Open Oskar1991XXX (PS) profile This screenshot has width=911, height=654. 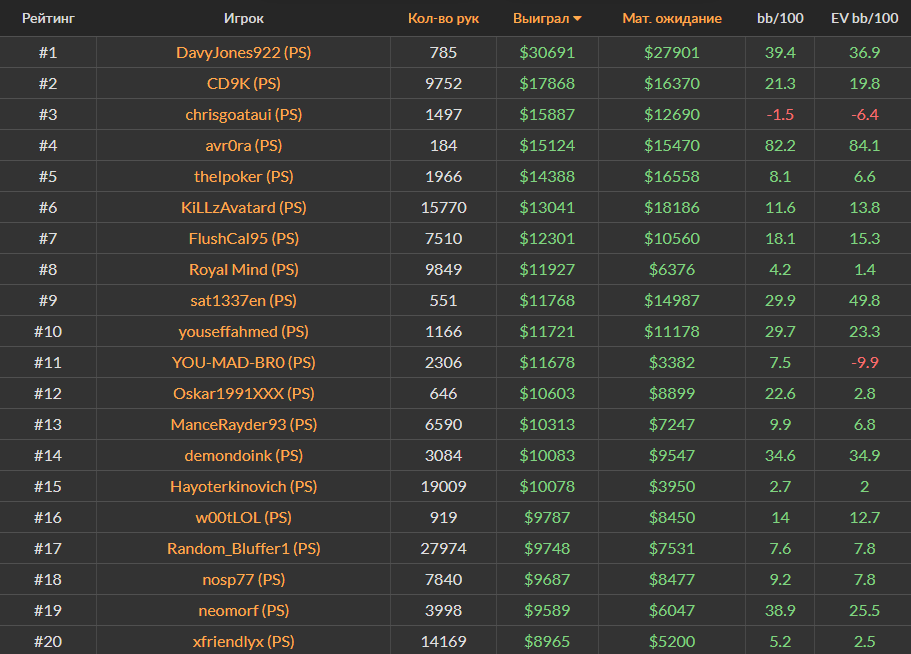point(243,394)
